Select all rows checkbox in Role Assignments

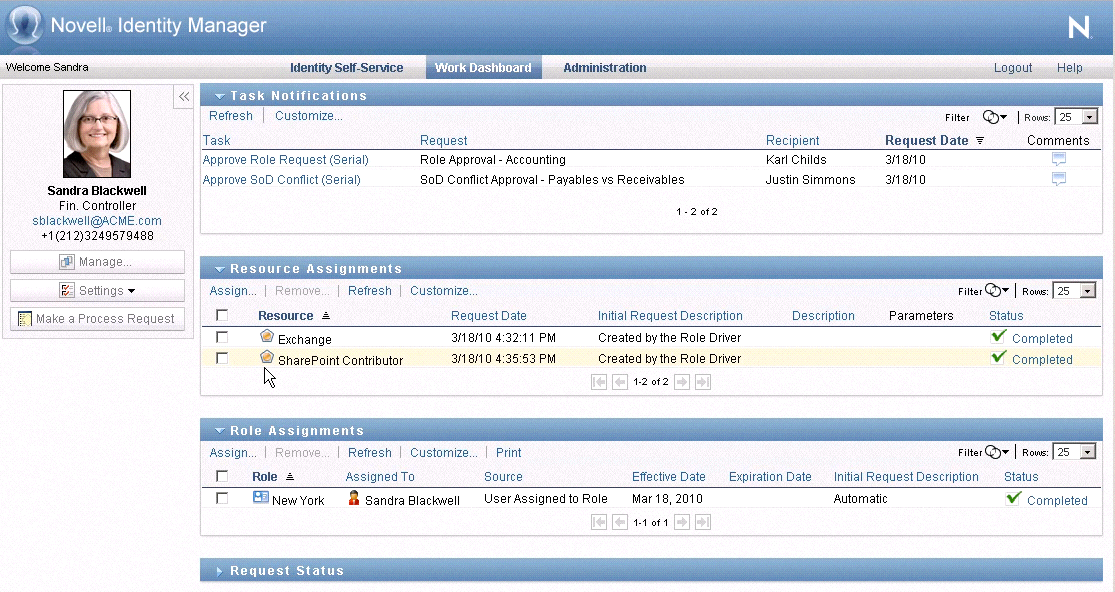point(222,476)
